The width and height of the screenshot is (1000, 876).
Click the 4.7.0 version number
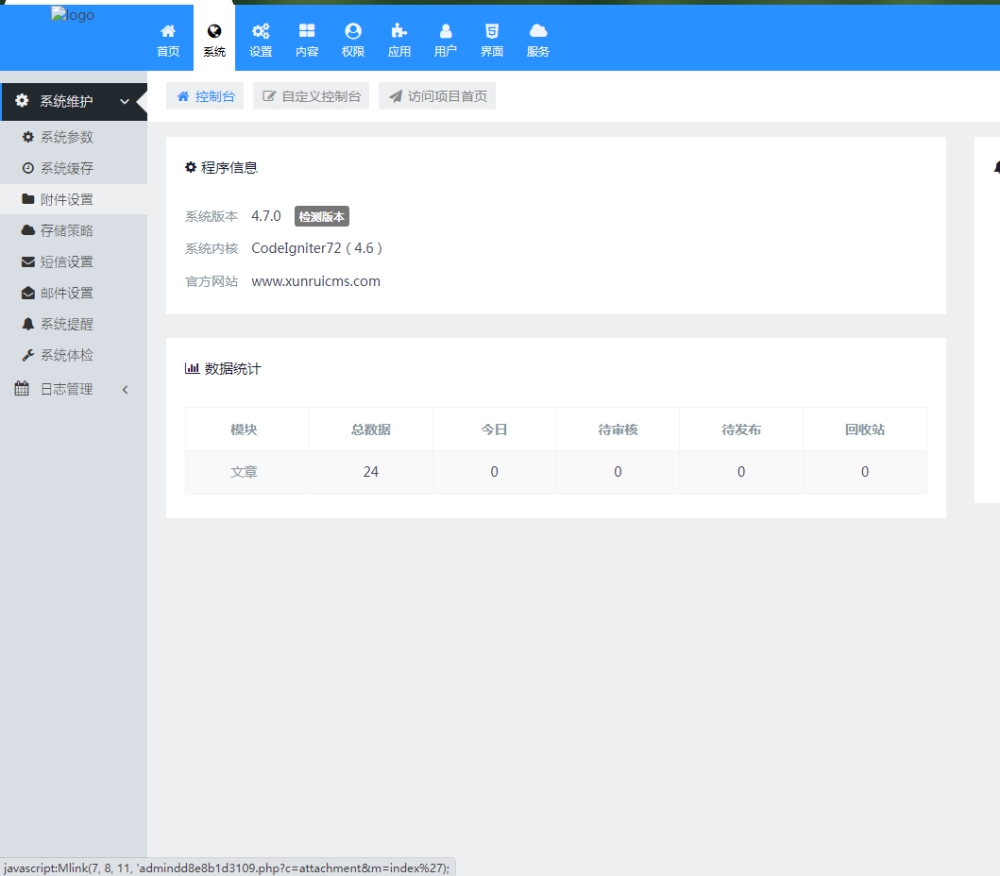[x=266, y=216]
